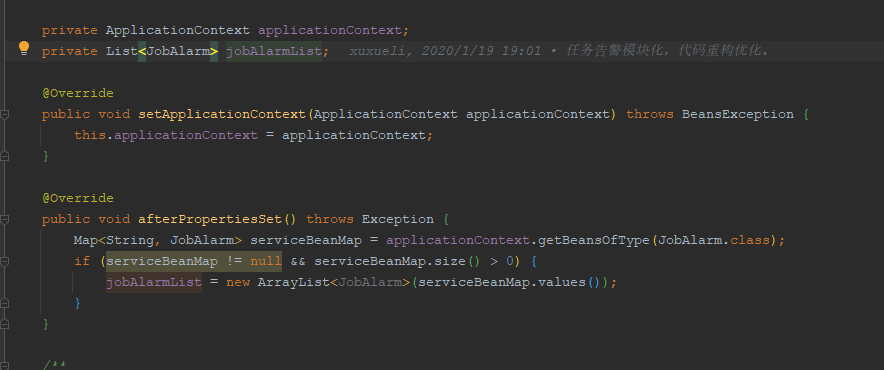Click fold end marker at afterPropertiesSet closing brace

(x=5, y=324)
